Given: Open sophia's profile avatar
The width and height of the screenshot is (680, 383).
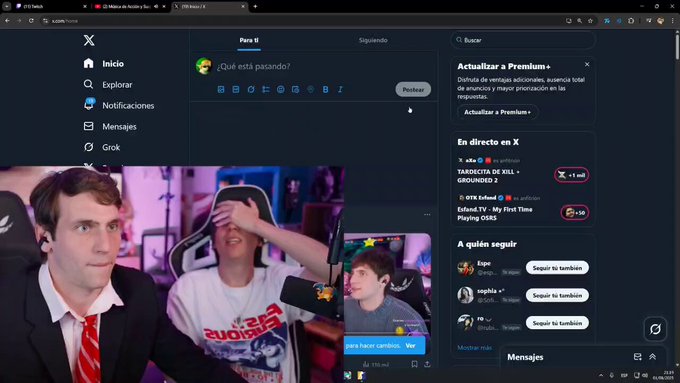Looking at the screenshot, I should point(465,295).
